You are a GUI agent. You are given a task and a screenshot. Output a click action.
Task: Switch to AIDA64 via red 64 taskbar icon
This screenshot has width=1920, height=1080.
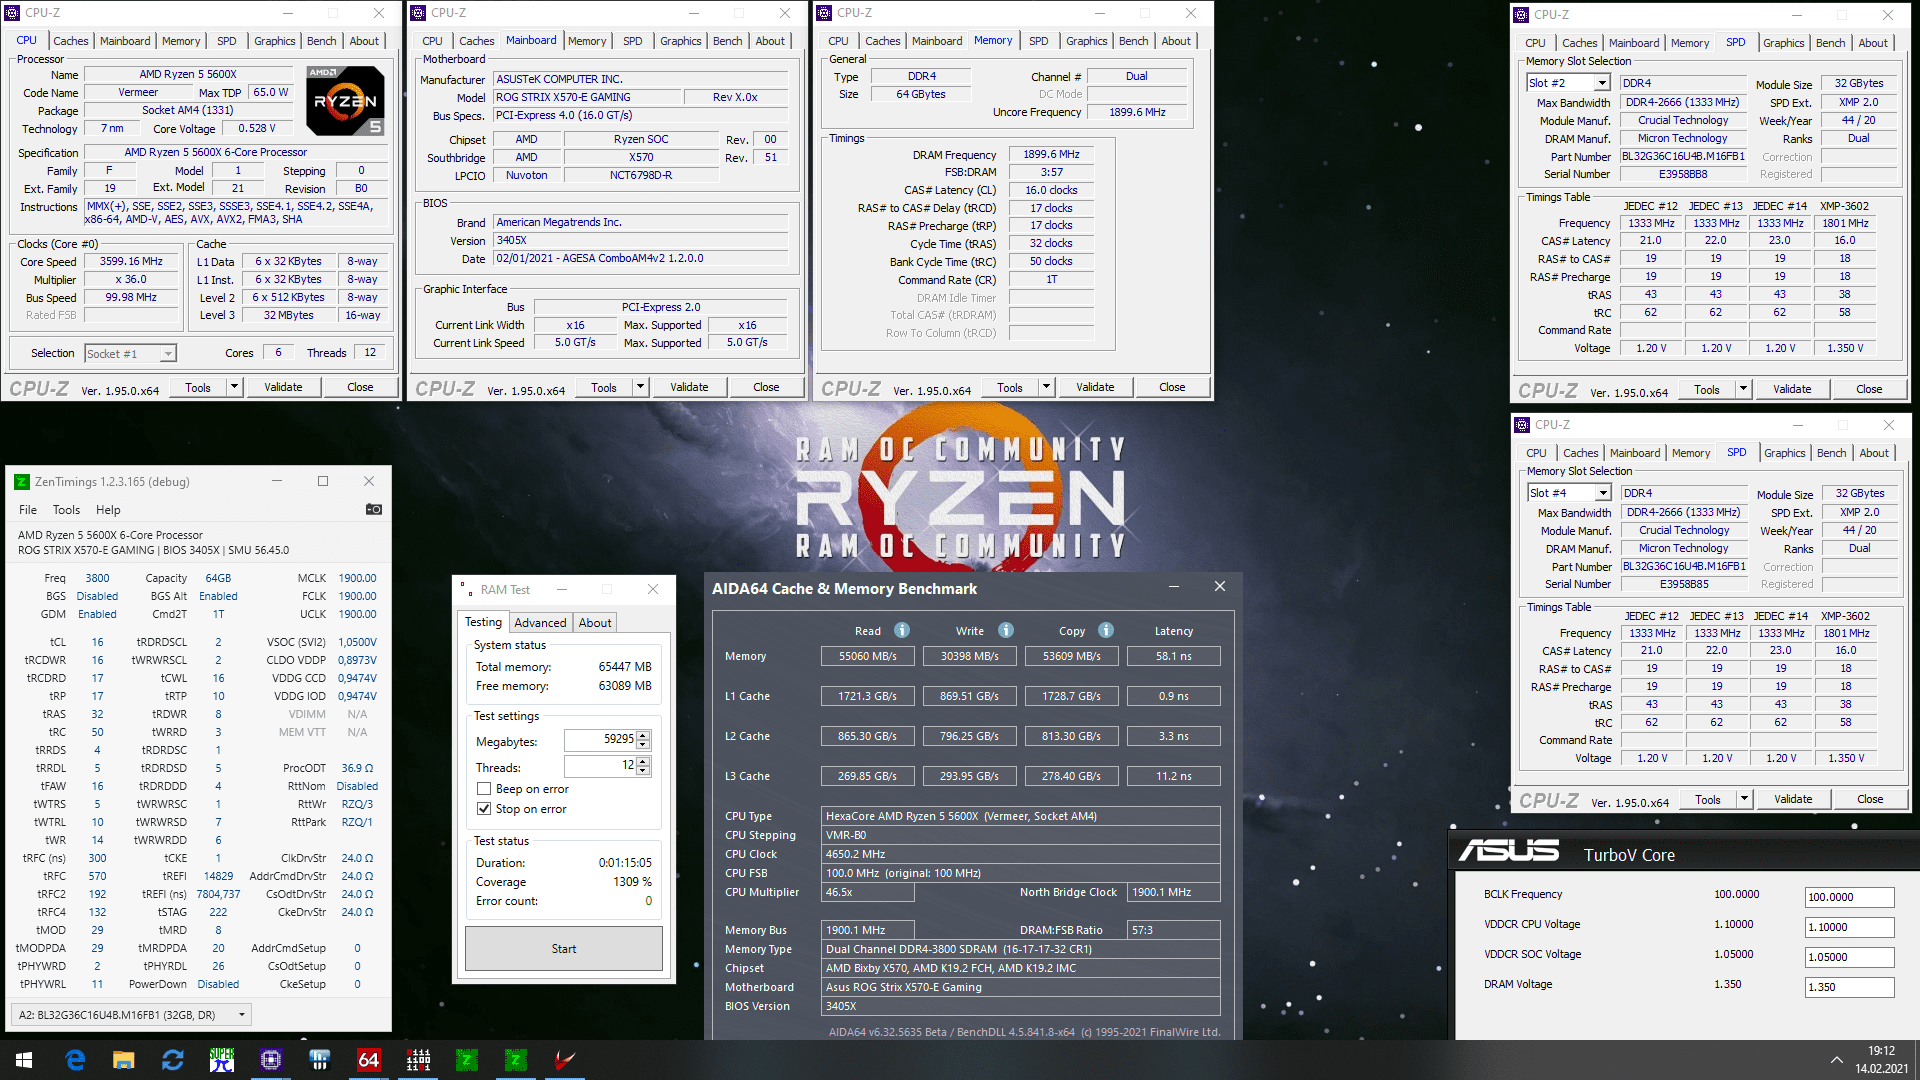point(369,1060)
